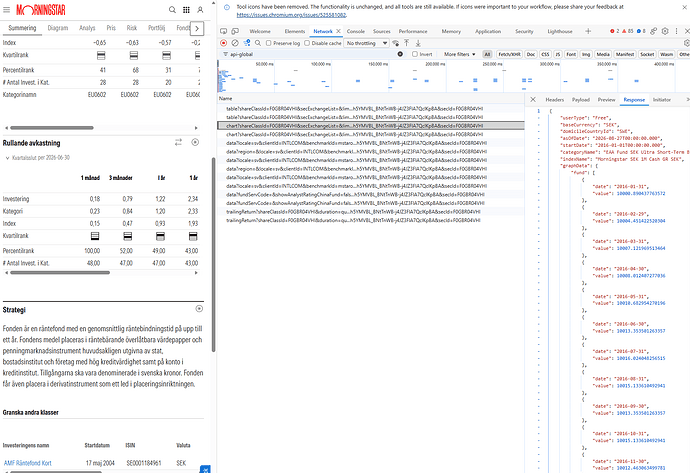
Task: Click swap icon beside Rullande avkastning
Action: pos(178,142)
